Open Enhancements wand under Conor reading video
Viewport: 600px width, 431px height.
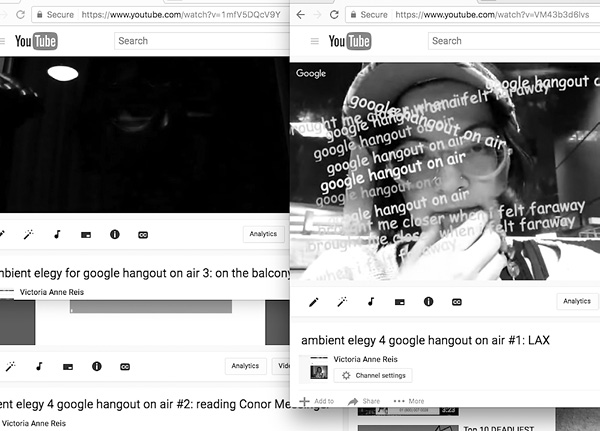10,367
